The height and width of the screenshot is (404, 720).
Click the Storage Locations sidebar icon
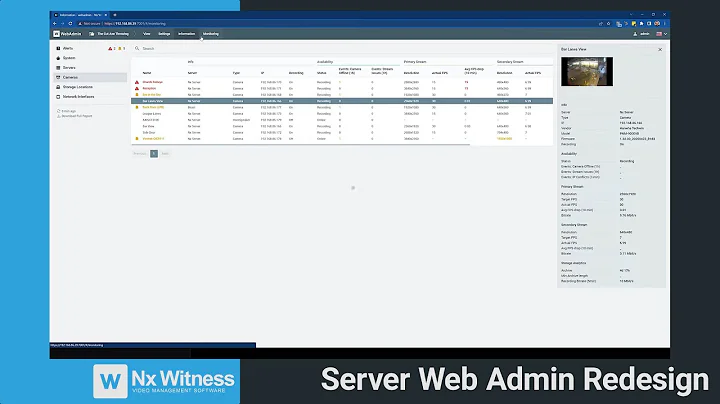pyautogui.click(x=58, y=87)
